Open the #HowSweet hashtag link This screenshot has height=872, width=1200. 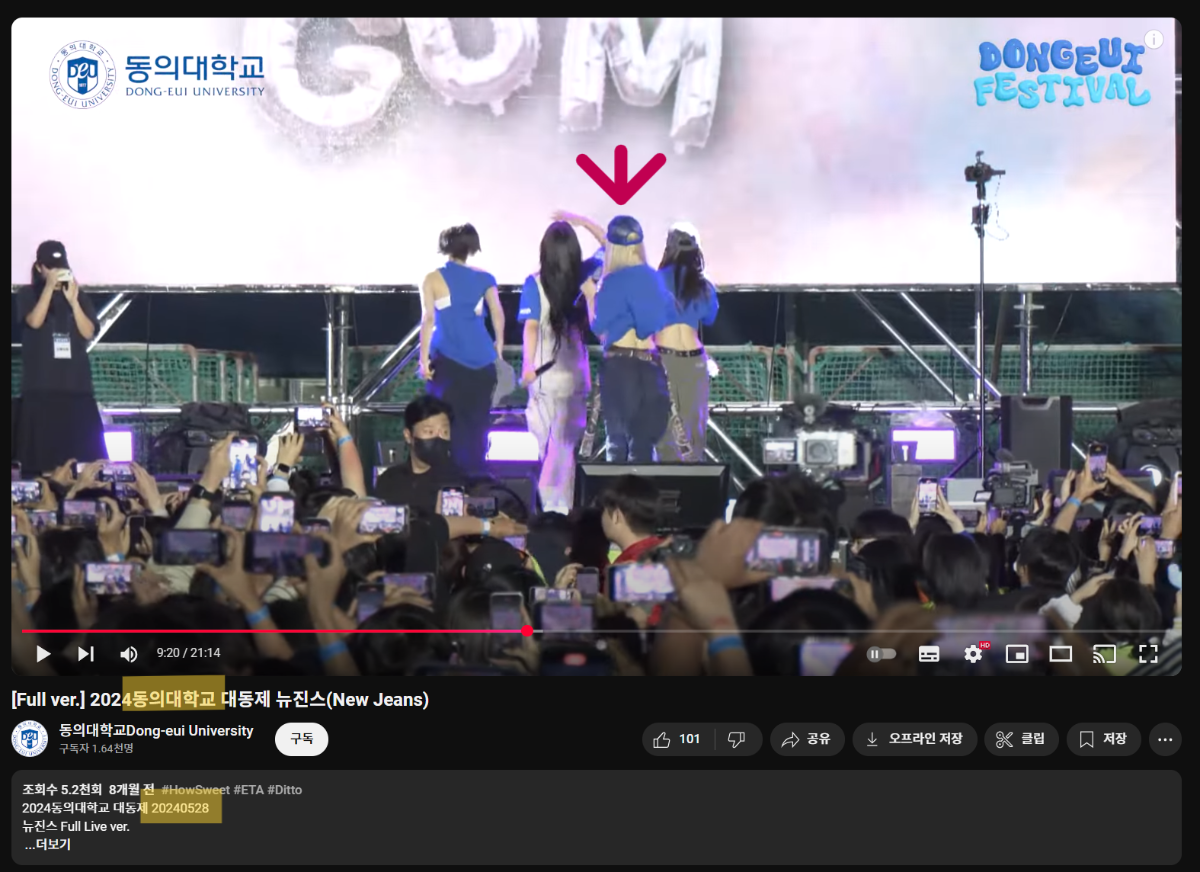pos(195,789)
